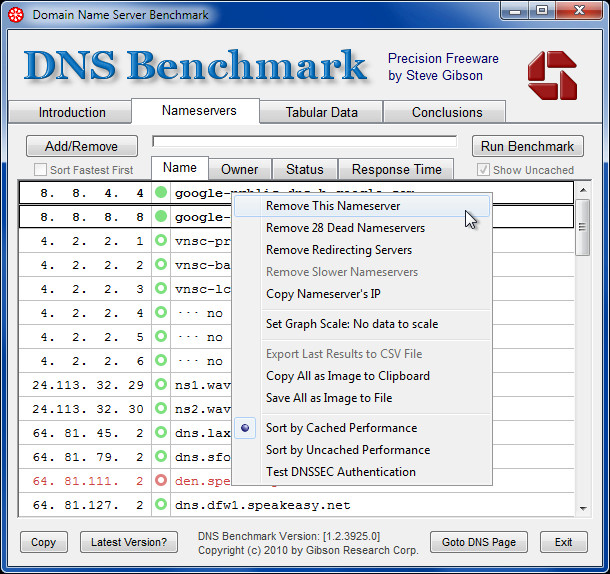Click the DNS Benchmark Version text
Screen dimensions: 610x574
289,536
